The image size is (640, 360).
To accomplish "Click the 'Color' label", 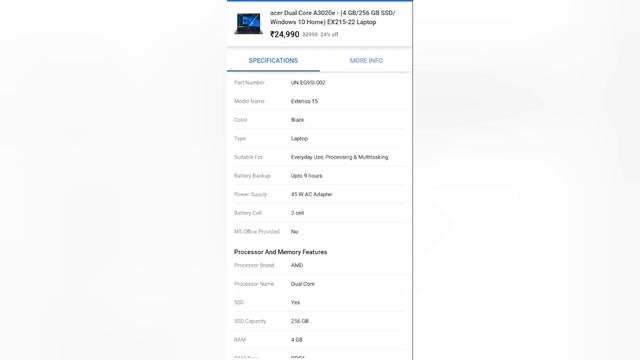I will pos(240,120).
